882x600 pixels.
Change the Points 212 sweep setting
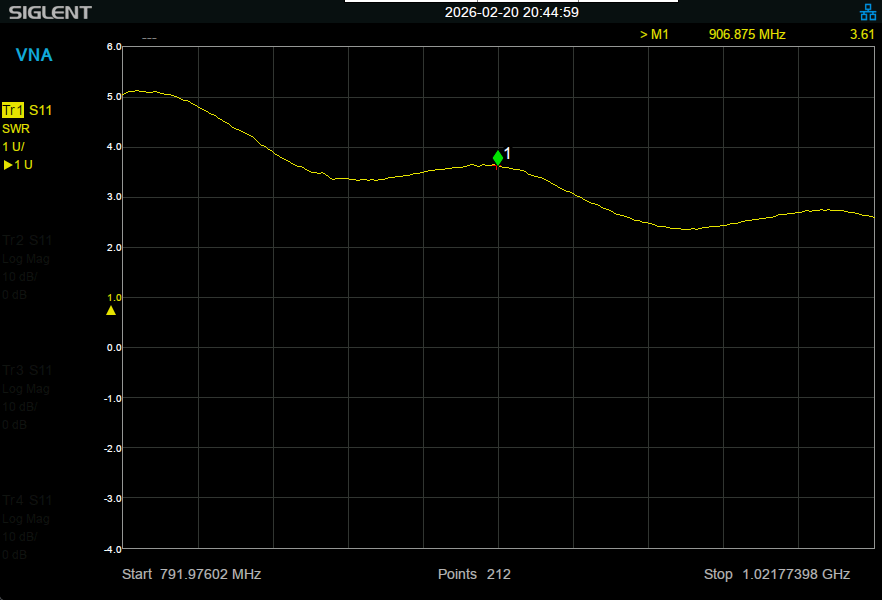(474, 574)
